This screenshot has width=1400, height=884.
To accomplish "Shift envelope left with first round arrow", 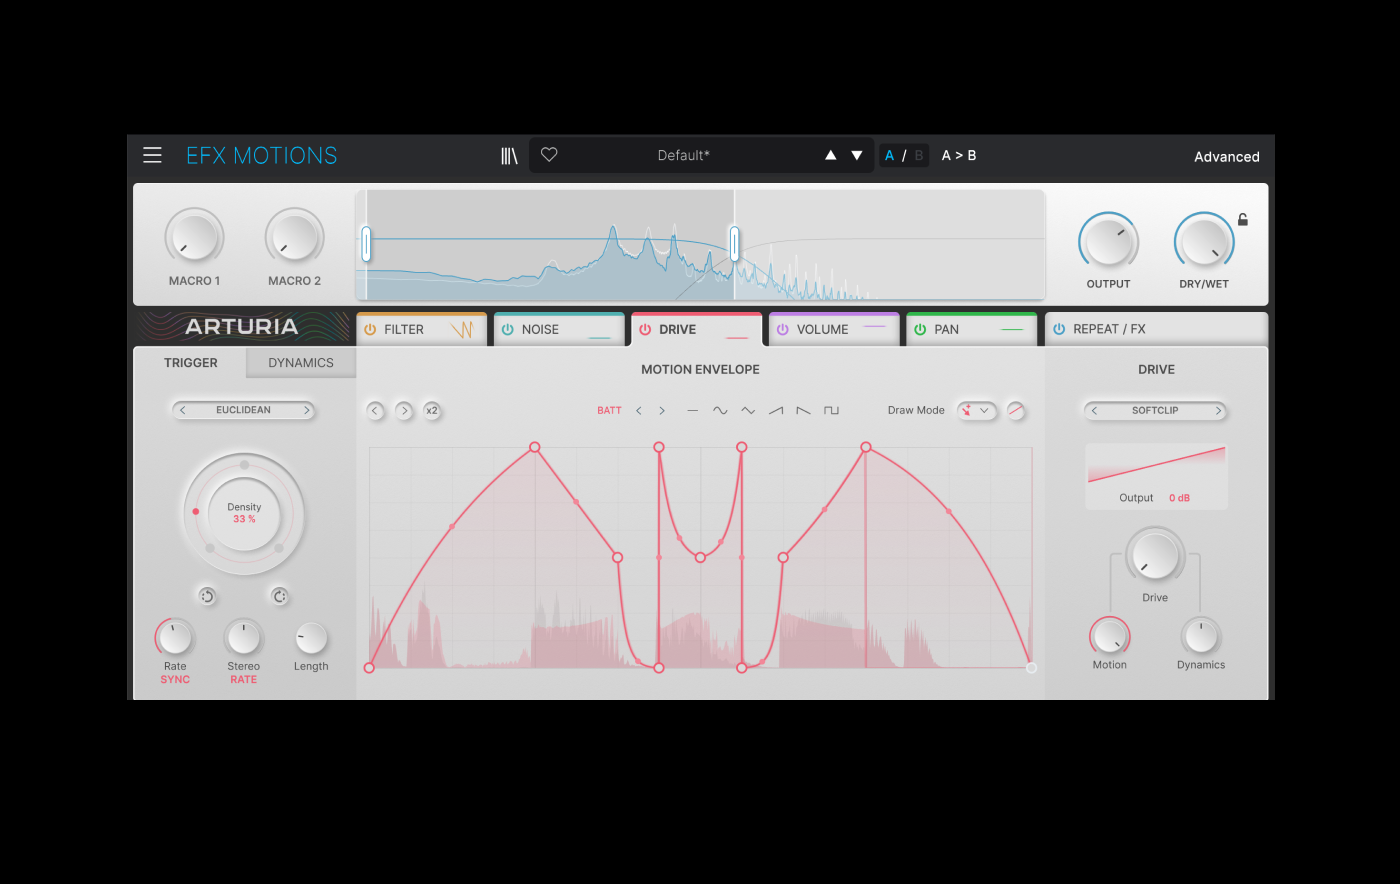I will point(375,410).
